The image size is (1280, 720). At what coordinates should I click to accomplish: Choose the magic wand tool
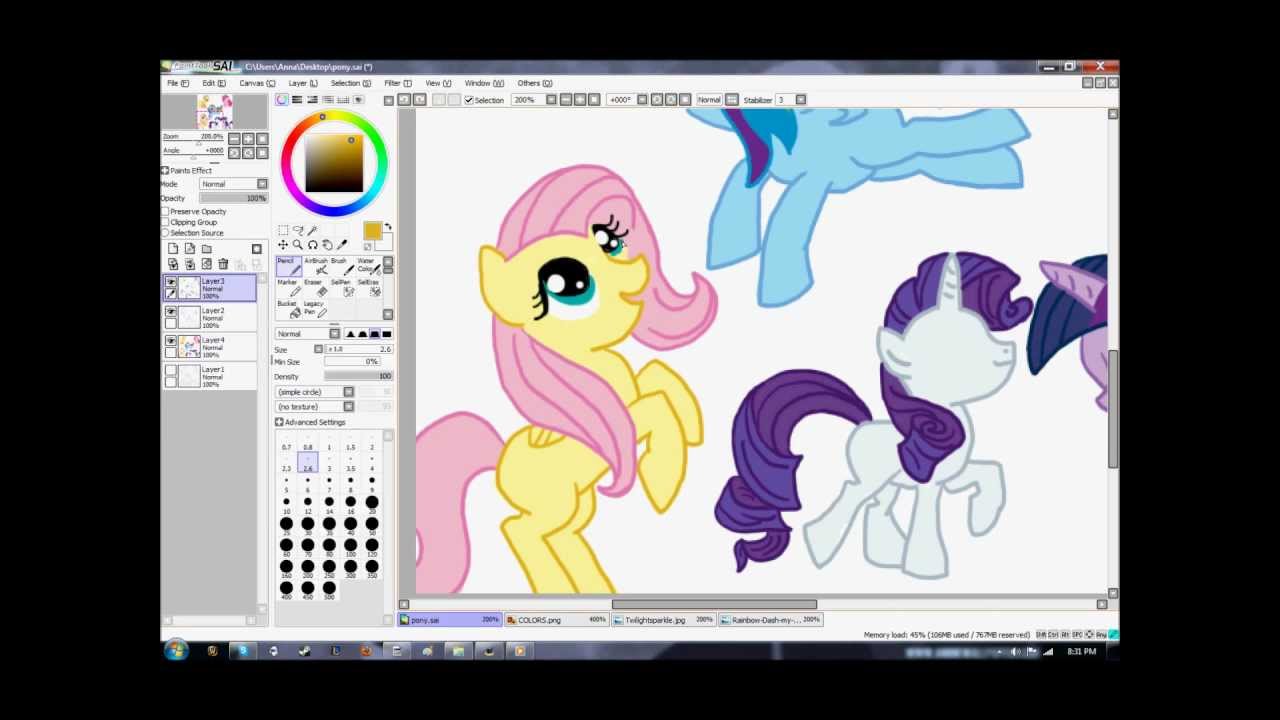pos(312,231)
